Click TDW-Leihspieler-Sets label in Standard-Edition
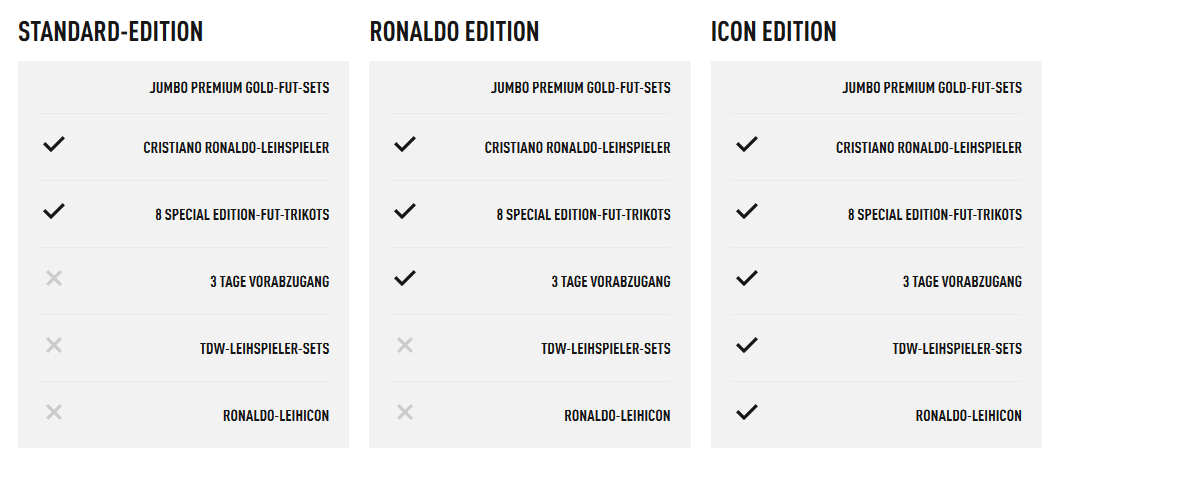1177x492 pixels. 265,349
